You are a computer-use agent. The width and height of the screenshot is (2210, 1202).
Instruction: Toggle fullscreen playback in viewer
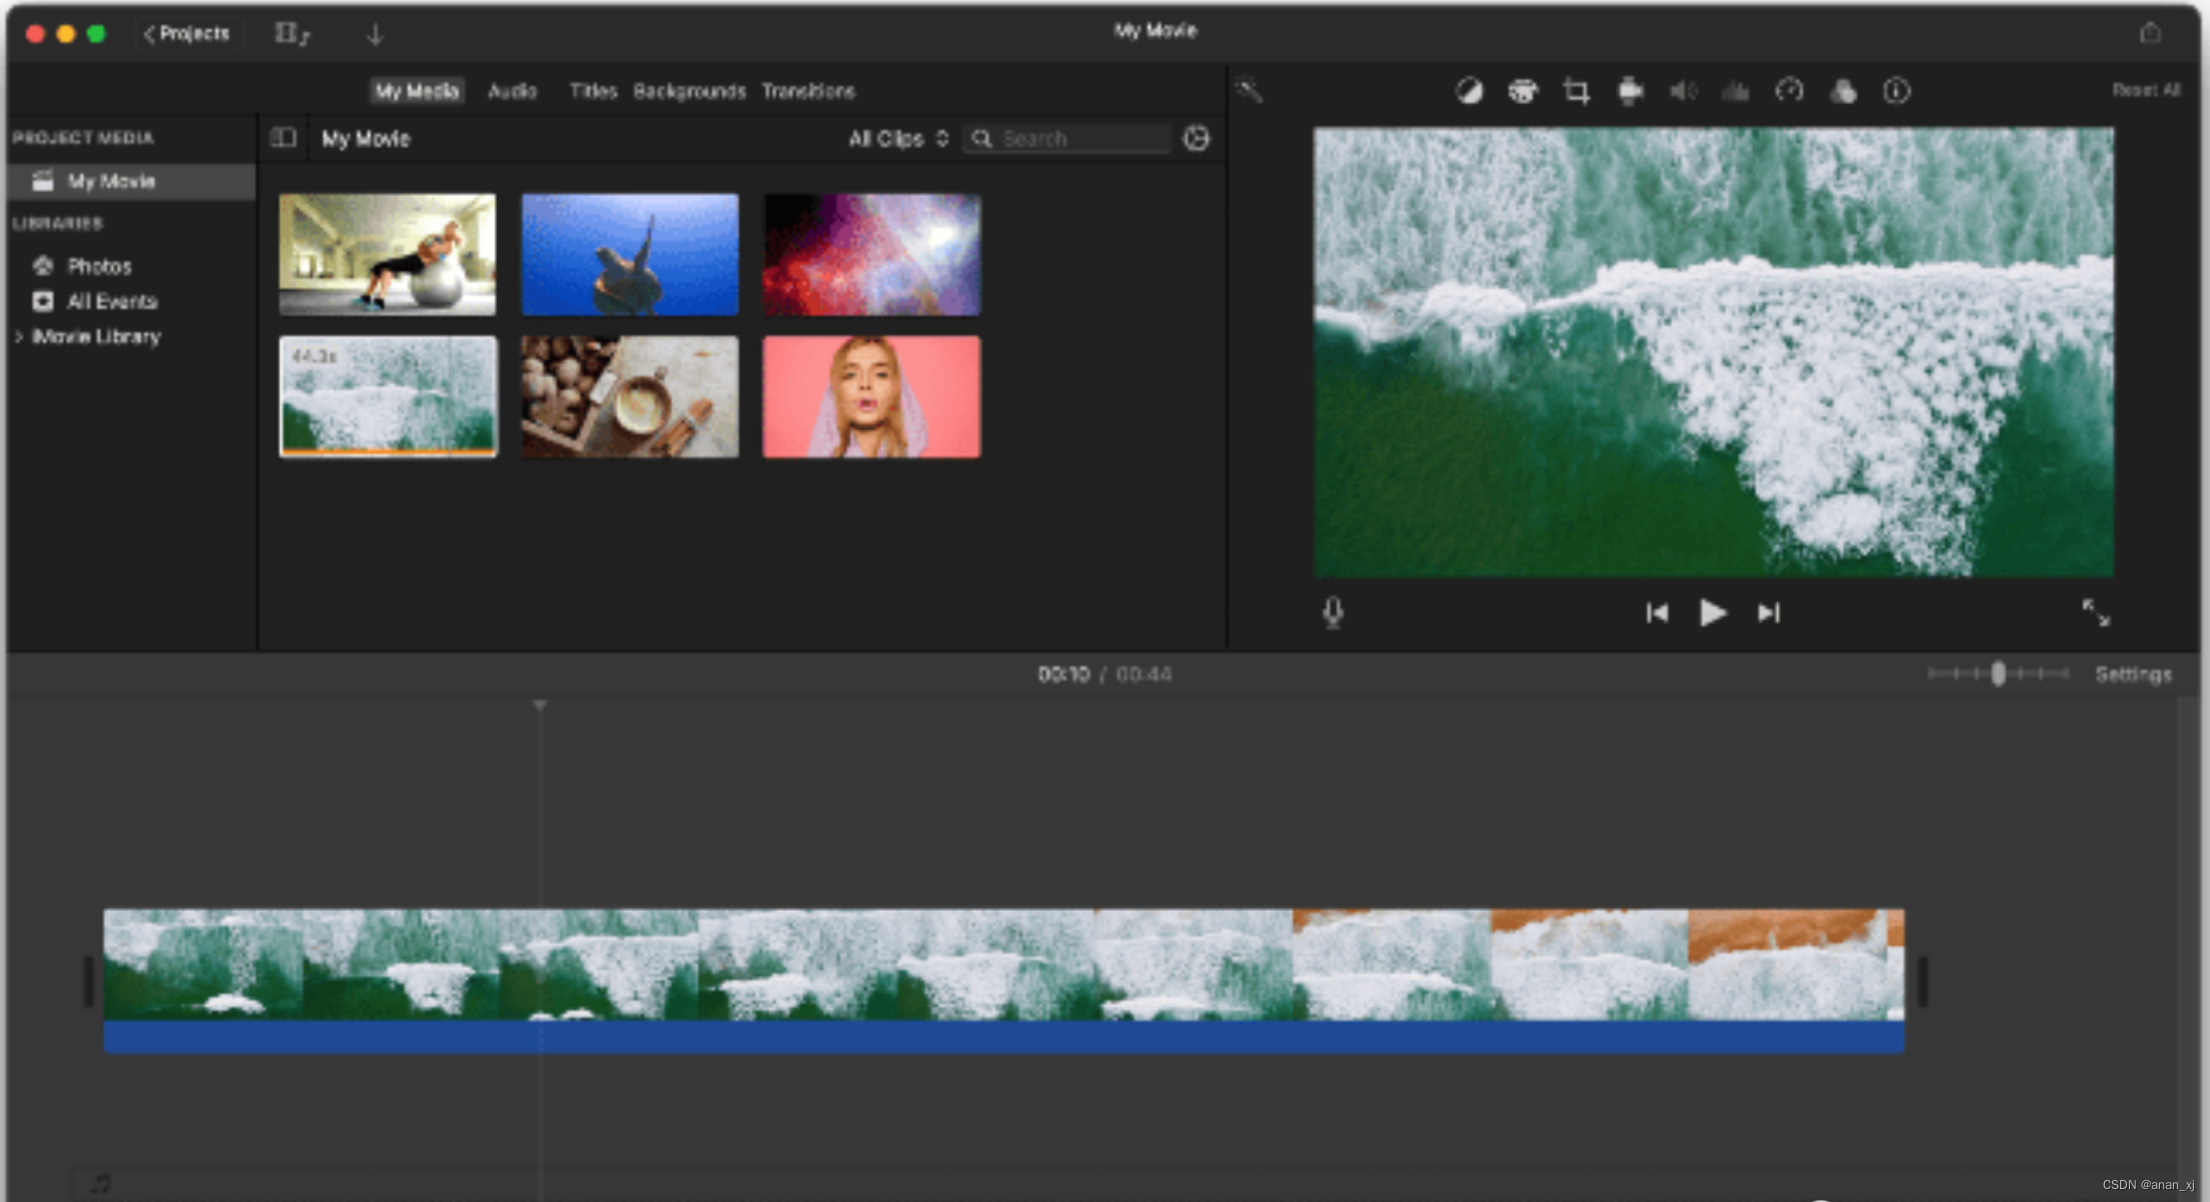tap(2095, 612)
